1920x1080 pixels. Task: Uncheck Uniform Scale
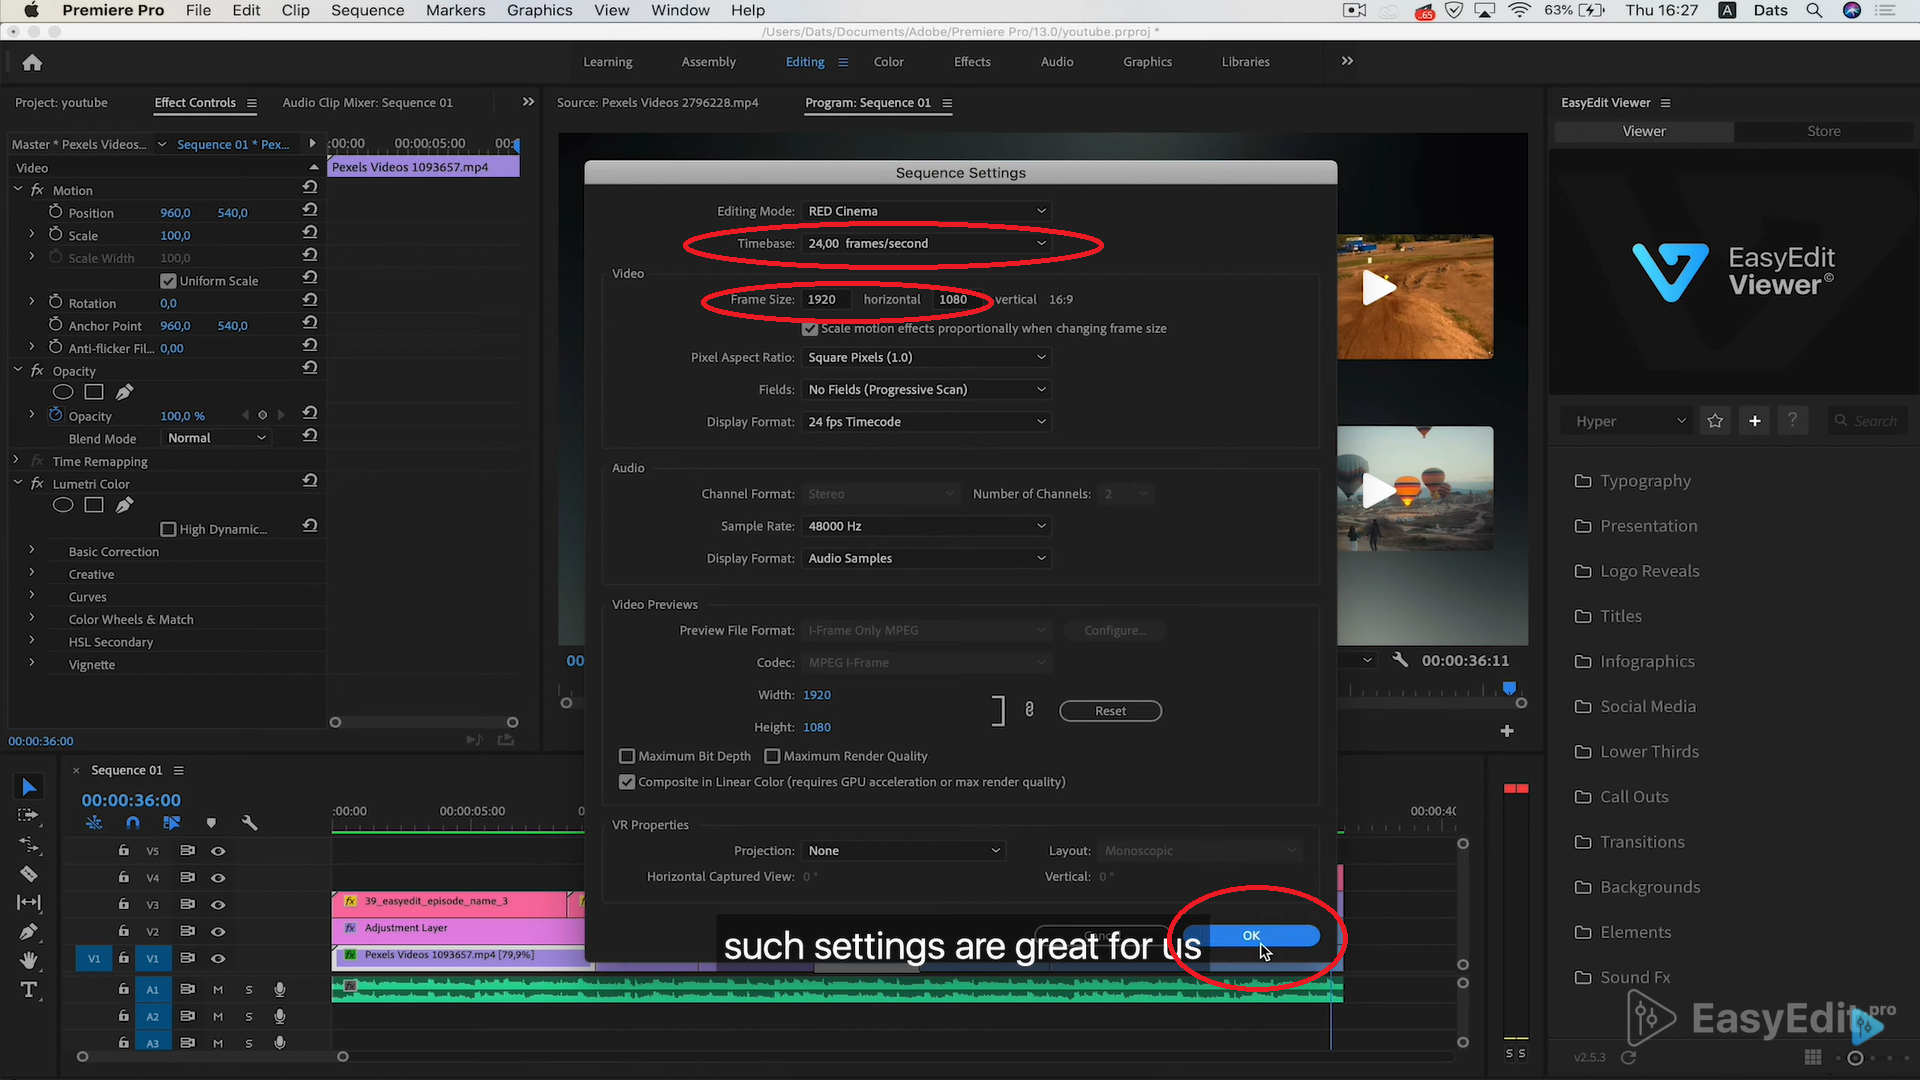pos(168,281)
